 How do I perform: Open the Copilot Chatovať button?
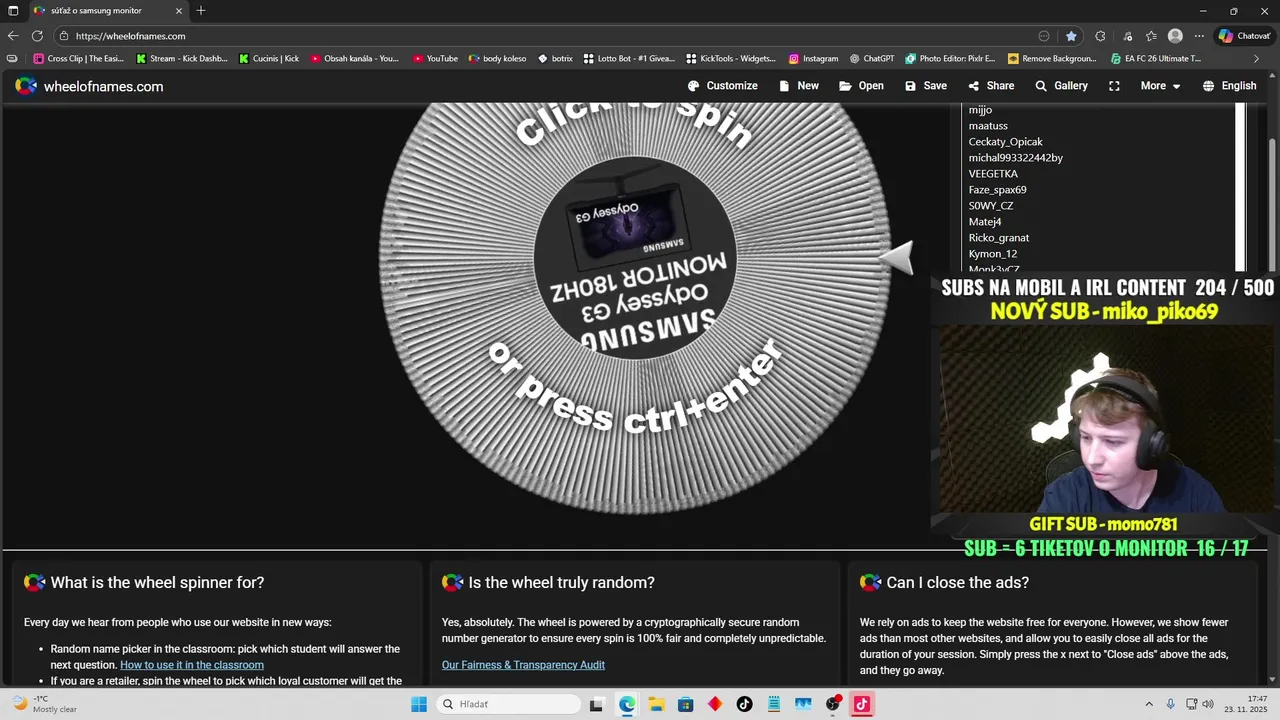1244,36
